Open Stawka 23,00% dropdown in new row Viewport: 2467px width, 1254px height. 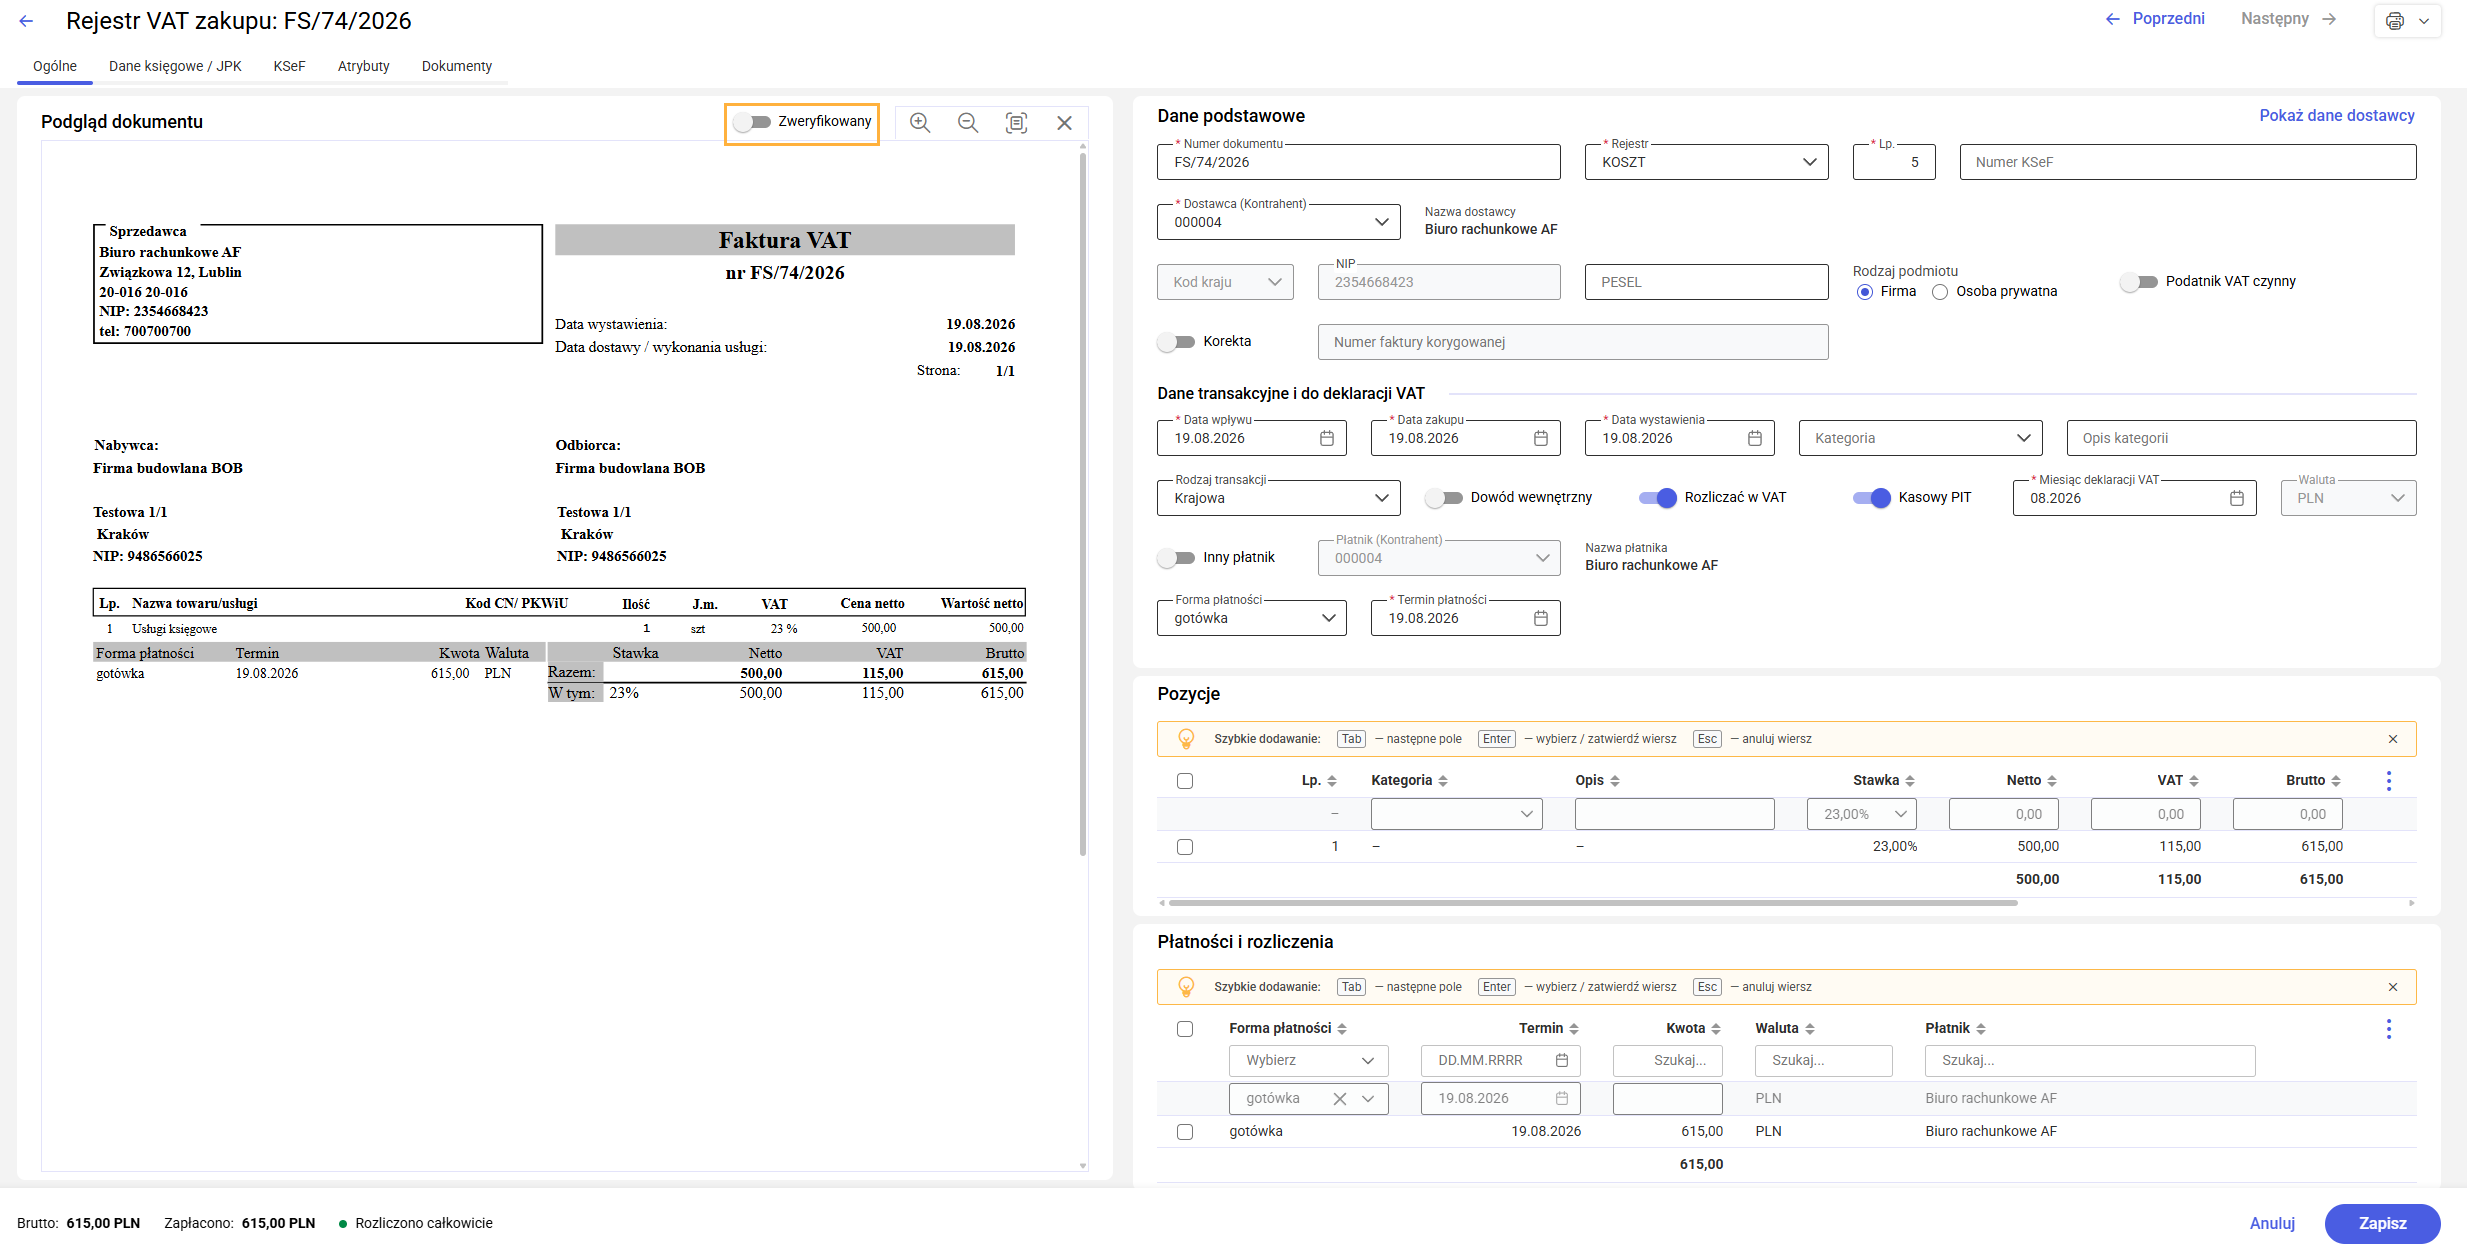coord(1862,814)
